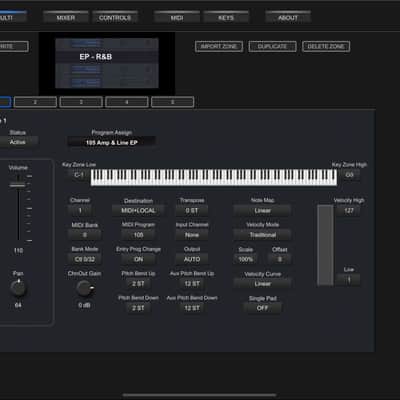Click a key on the zone piano keyboard
The image size is (400, 400).
214,177
